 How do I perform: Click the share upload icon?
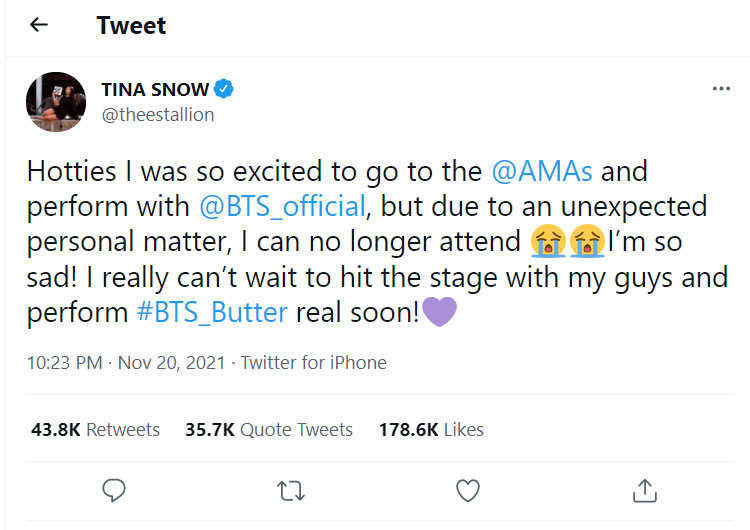[645, 489]
